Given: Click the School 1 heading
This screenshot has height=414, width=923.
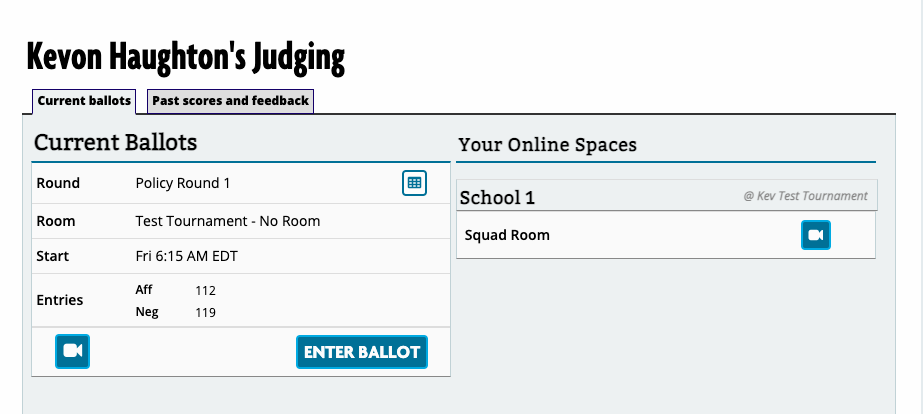Looking at the screenshot, I should 497,197.
